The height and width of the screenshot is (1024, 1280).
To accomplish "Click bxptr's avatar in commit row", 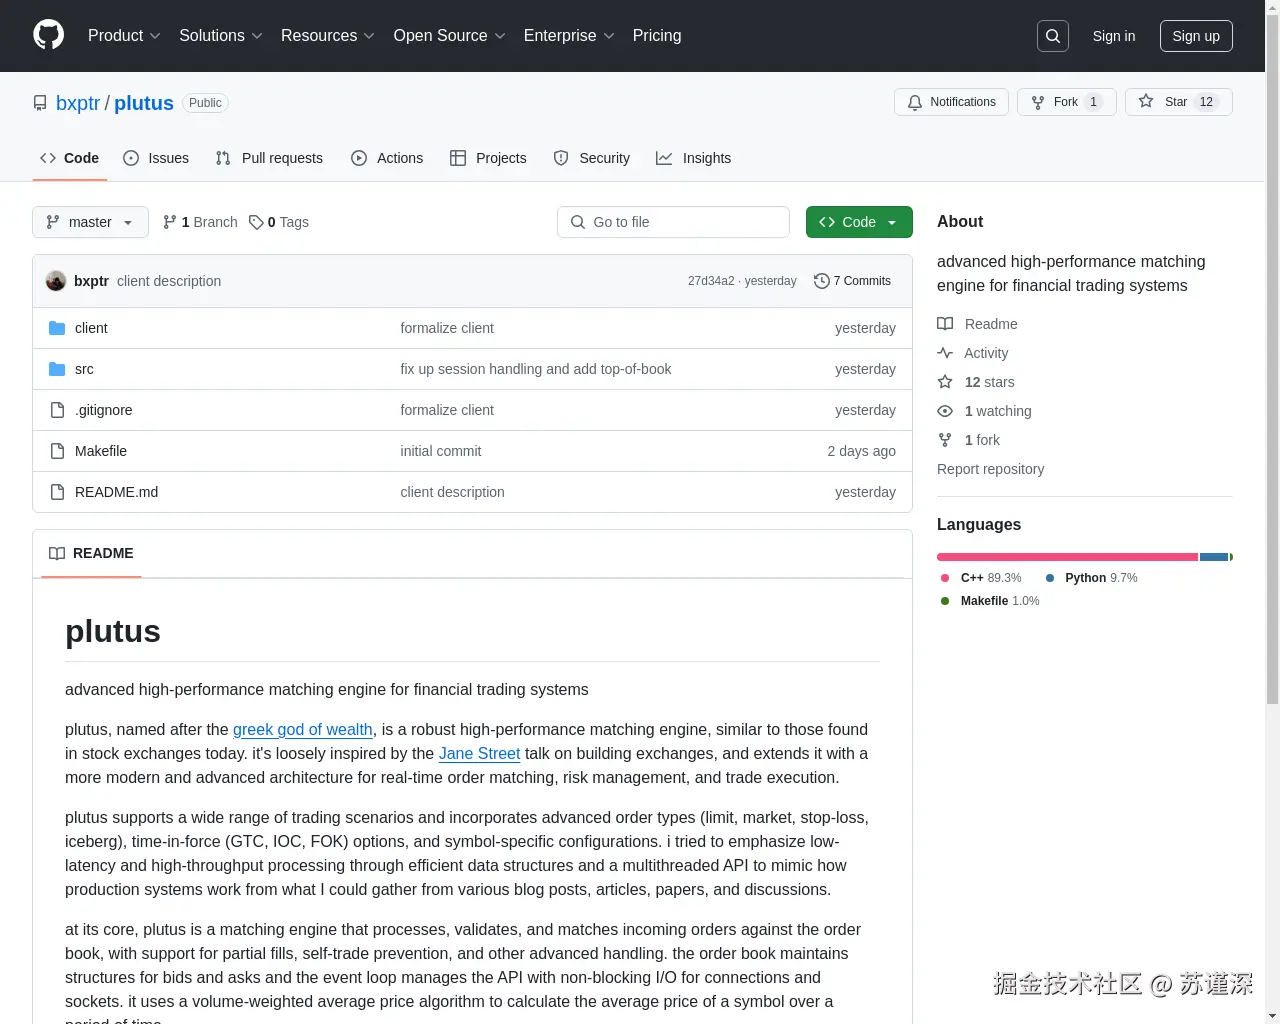I will 56,281.
